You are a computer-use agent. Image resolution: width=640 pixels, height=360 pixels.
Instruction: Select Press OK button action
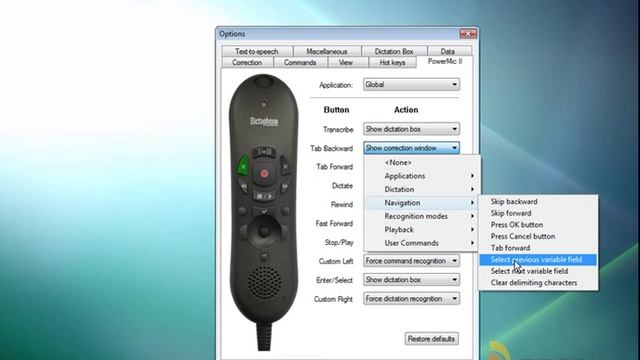(538, 225)
